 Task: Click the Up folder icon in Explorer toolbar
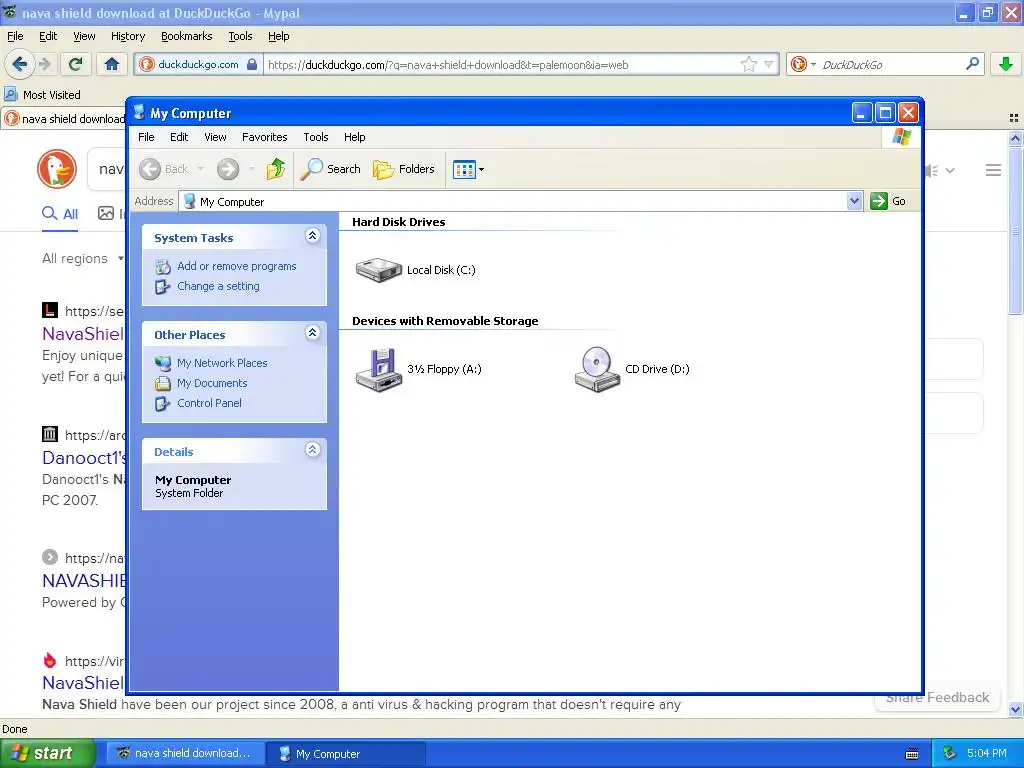point(276,169)
